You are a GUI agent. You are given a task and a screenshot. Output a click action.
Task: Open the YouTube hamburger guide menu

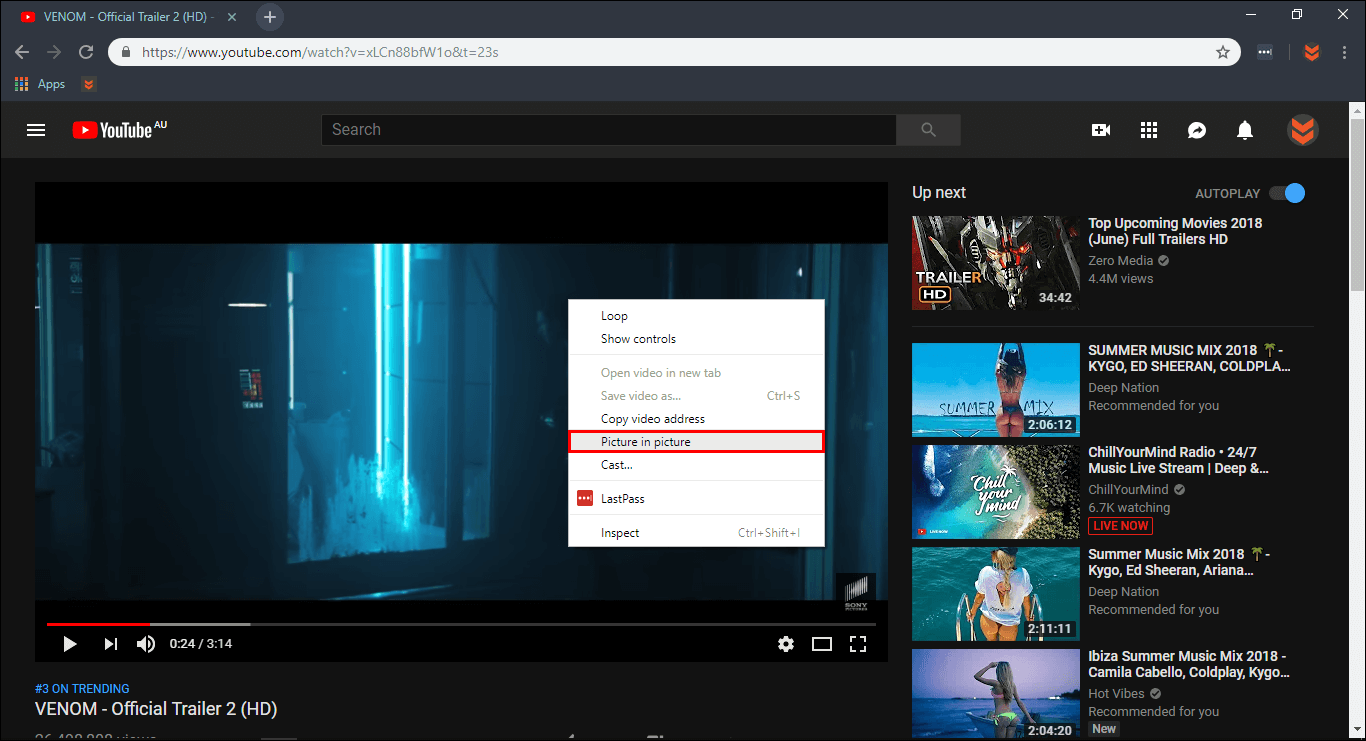(36, 130)
